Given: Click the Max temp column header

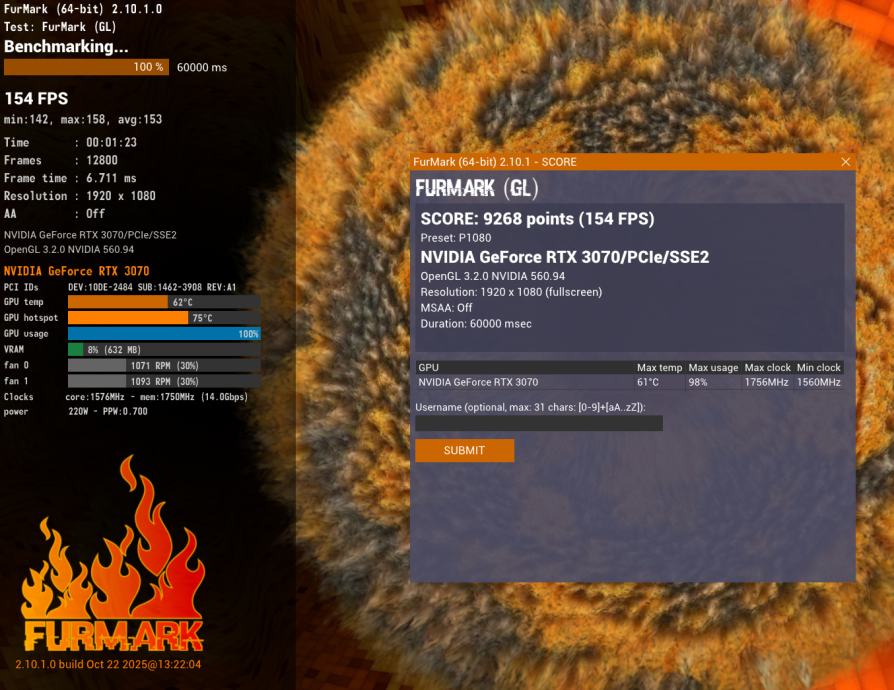Looking at the screenshot, I should click(x=659, y=368).
